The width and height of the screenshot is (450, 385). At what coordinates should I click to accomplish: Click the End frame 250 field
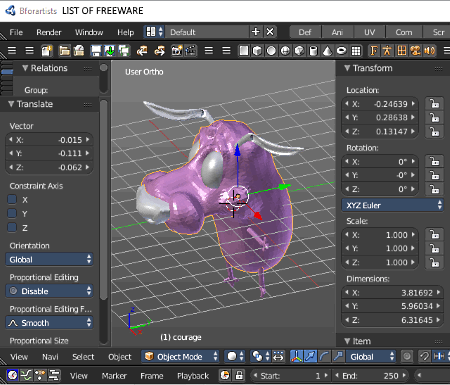371,376
